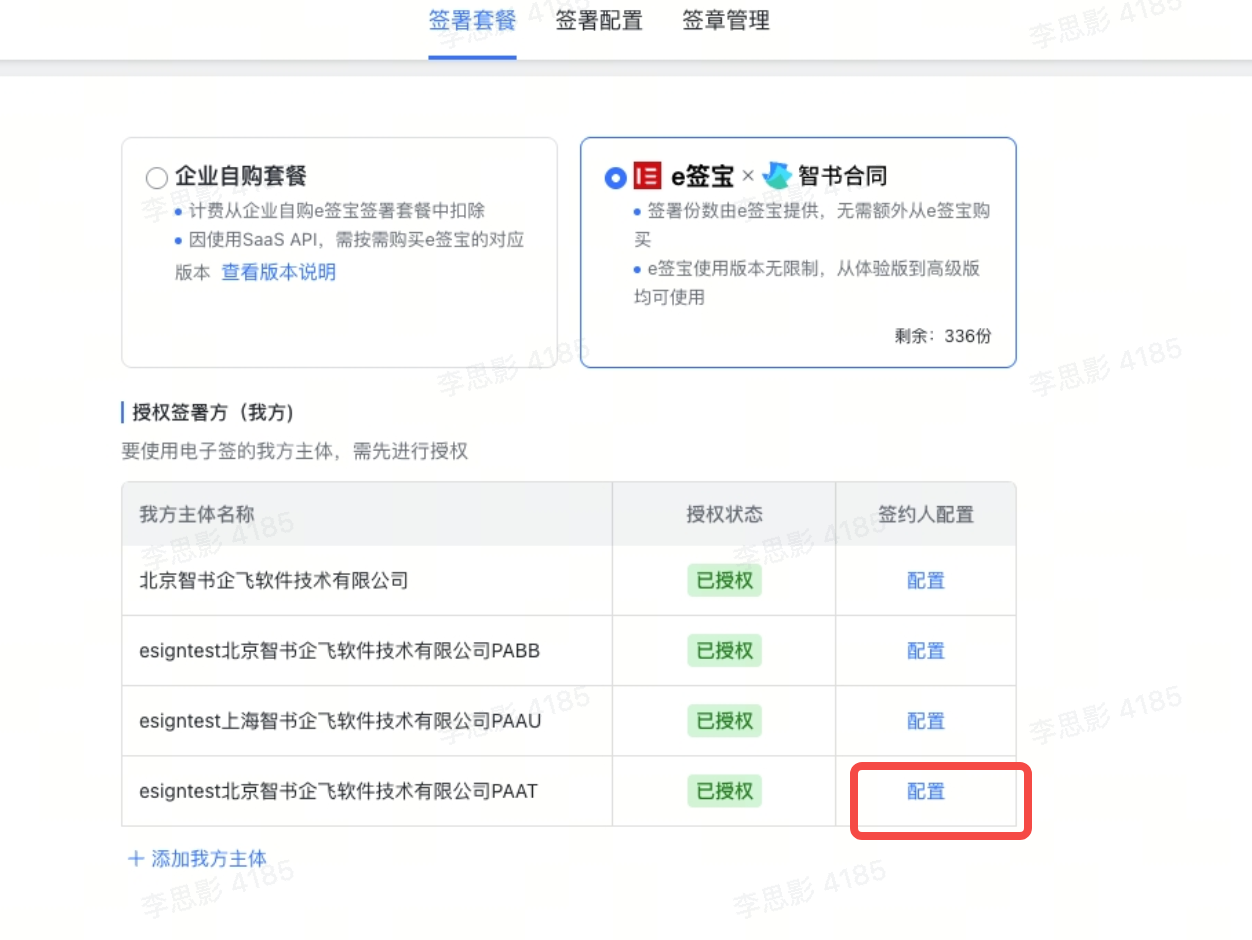Click the 添加我方主体 link
This screenshot has width=1252, height=940.
[x=209, y=858]
